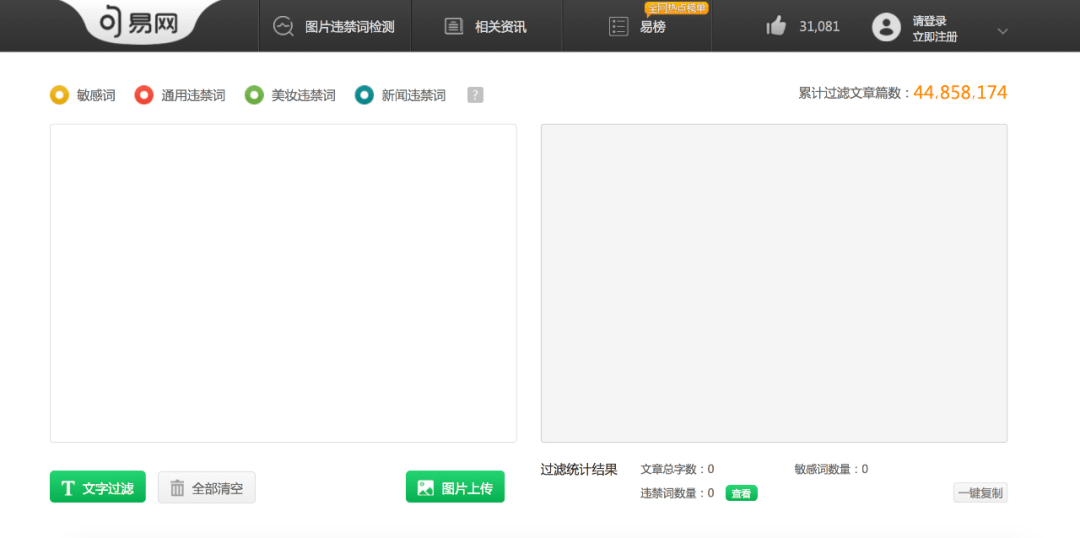The height and width of the screenshot is (538, 1080).
Task: Select the 敏感词 radio option
Action: click(x=60, y=95)
